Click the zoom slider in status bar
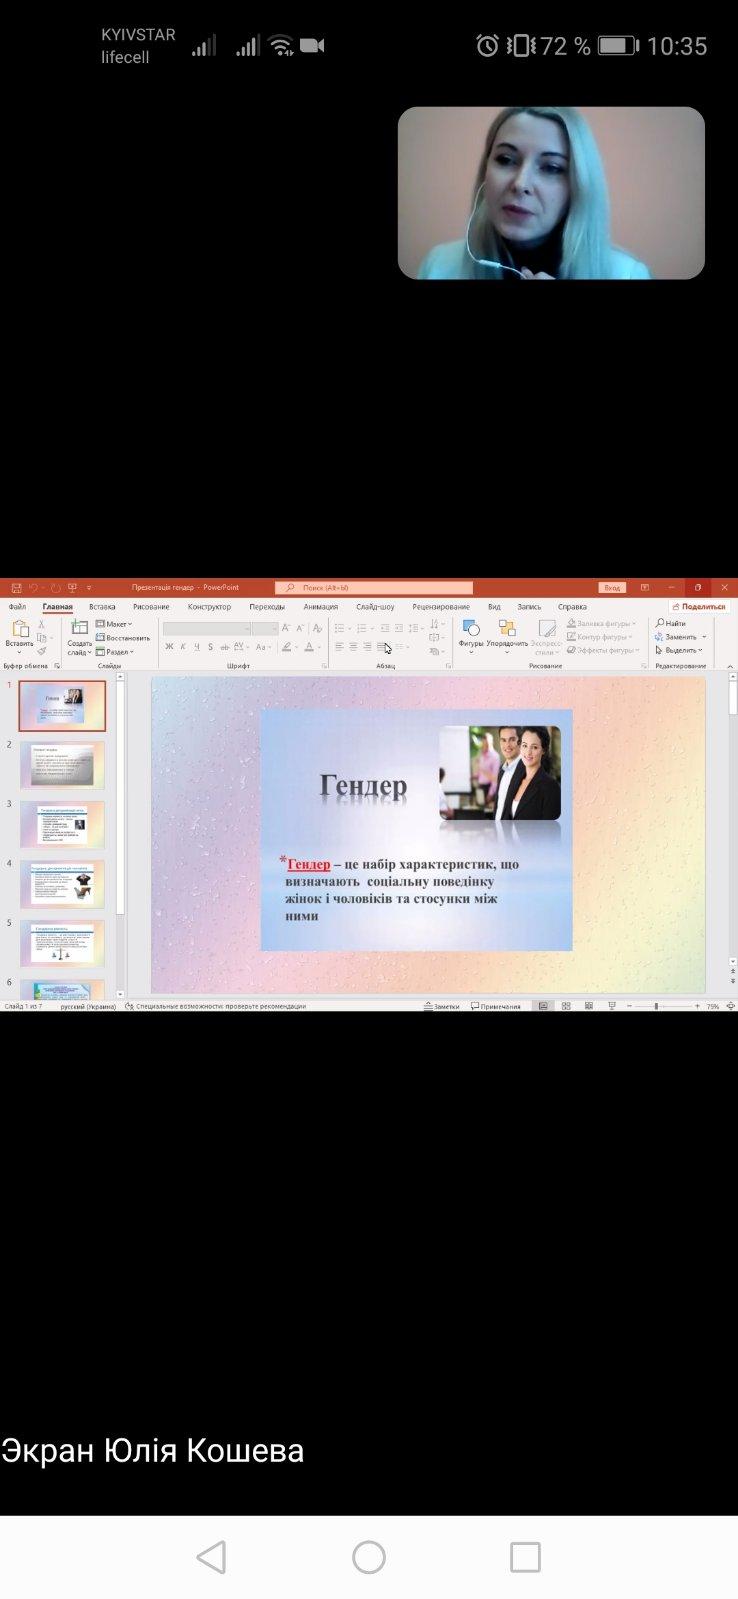The width and height of the screenshot is (738, 1599). 656,1006
